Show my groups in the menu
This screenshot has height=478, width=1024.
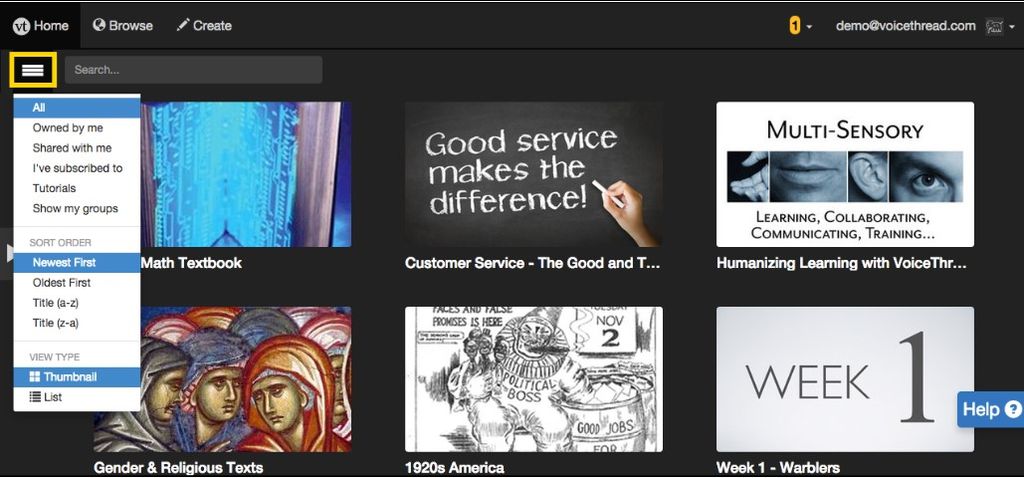[77, 209]
